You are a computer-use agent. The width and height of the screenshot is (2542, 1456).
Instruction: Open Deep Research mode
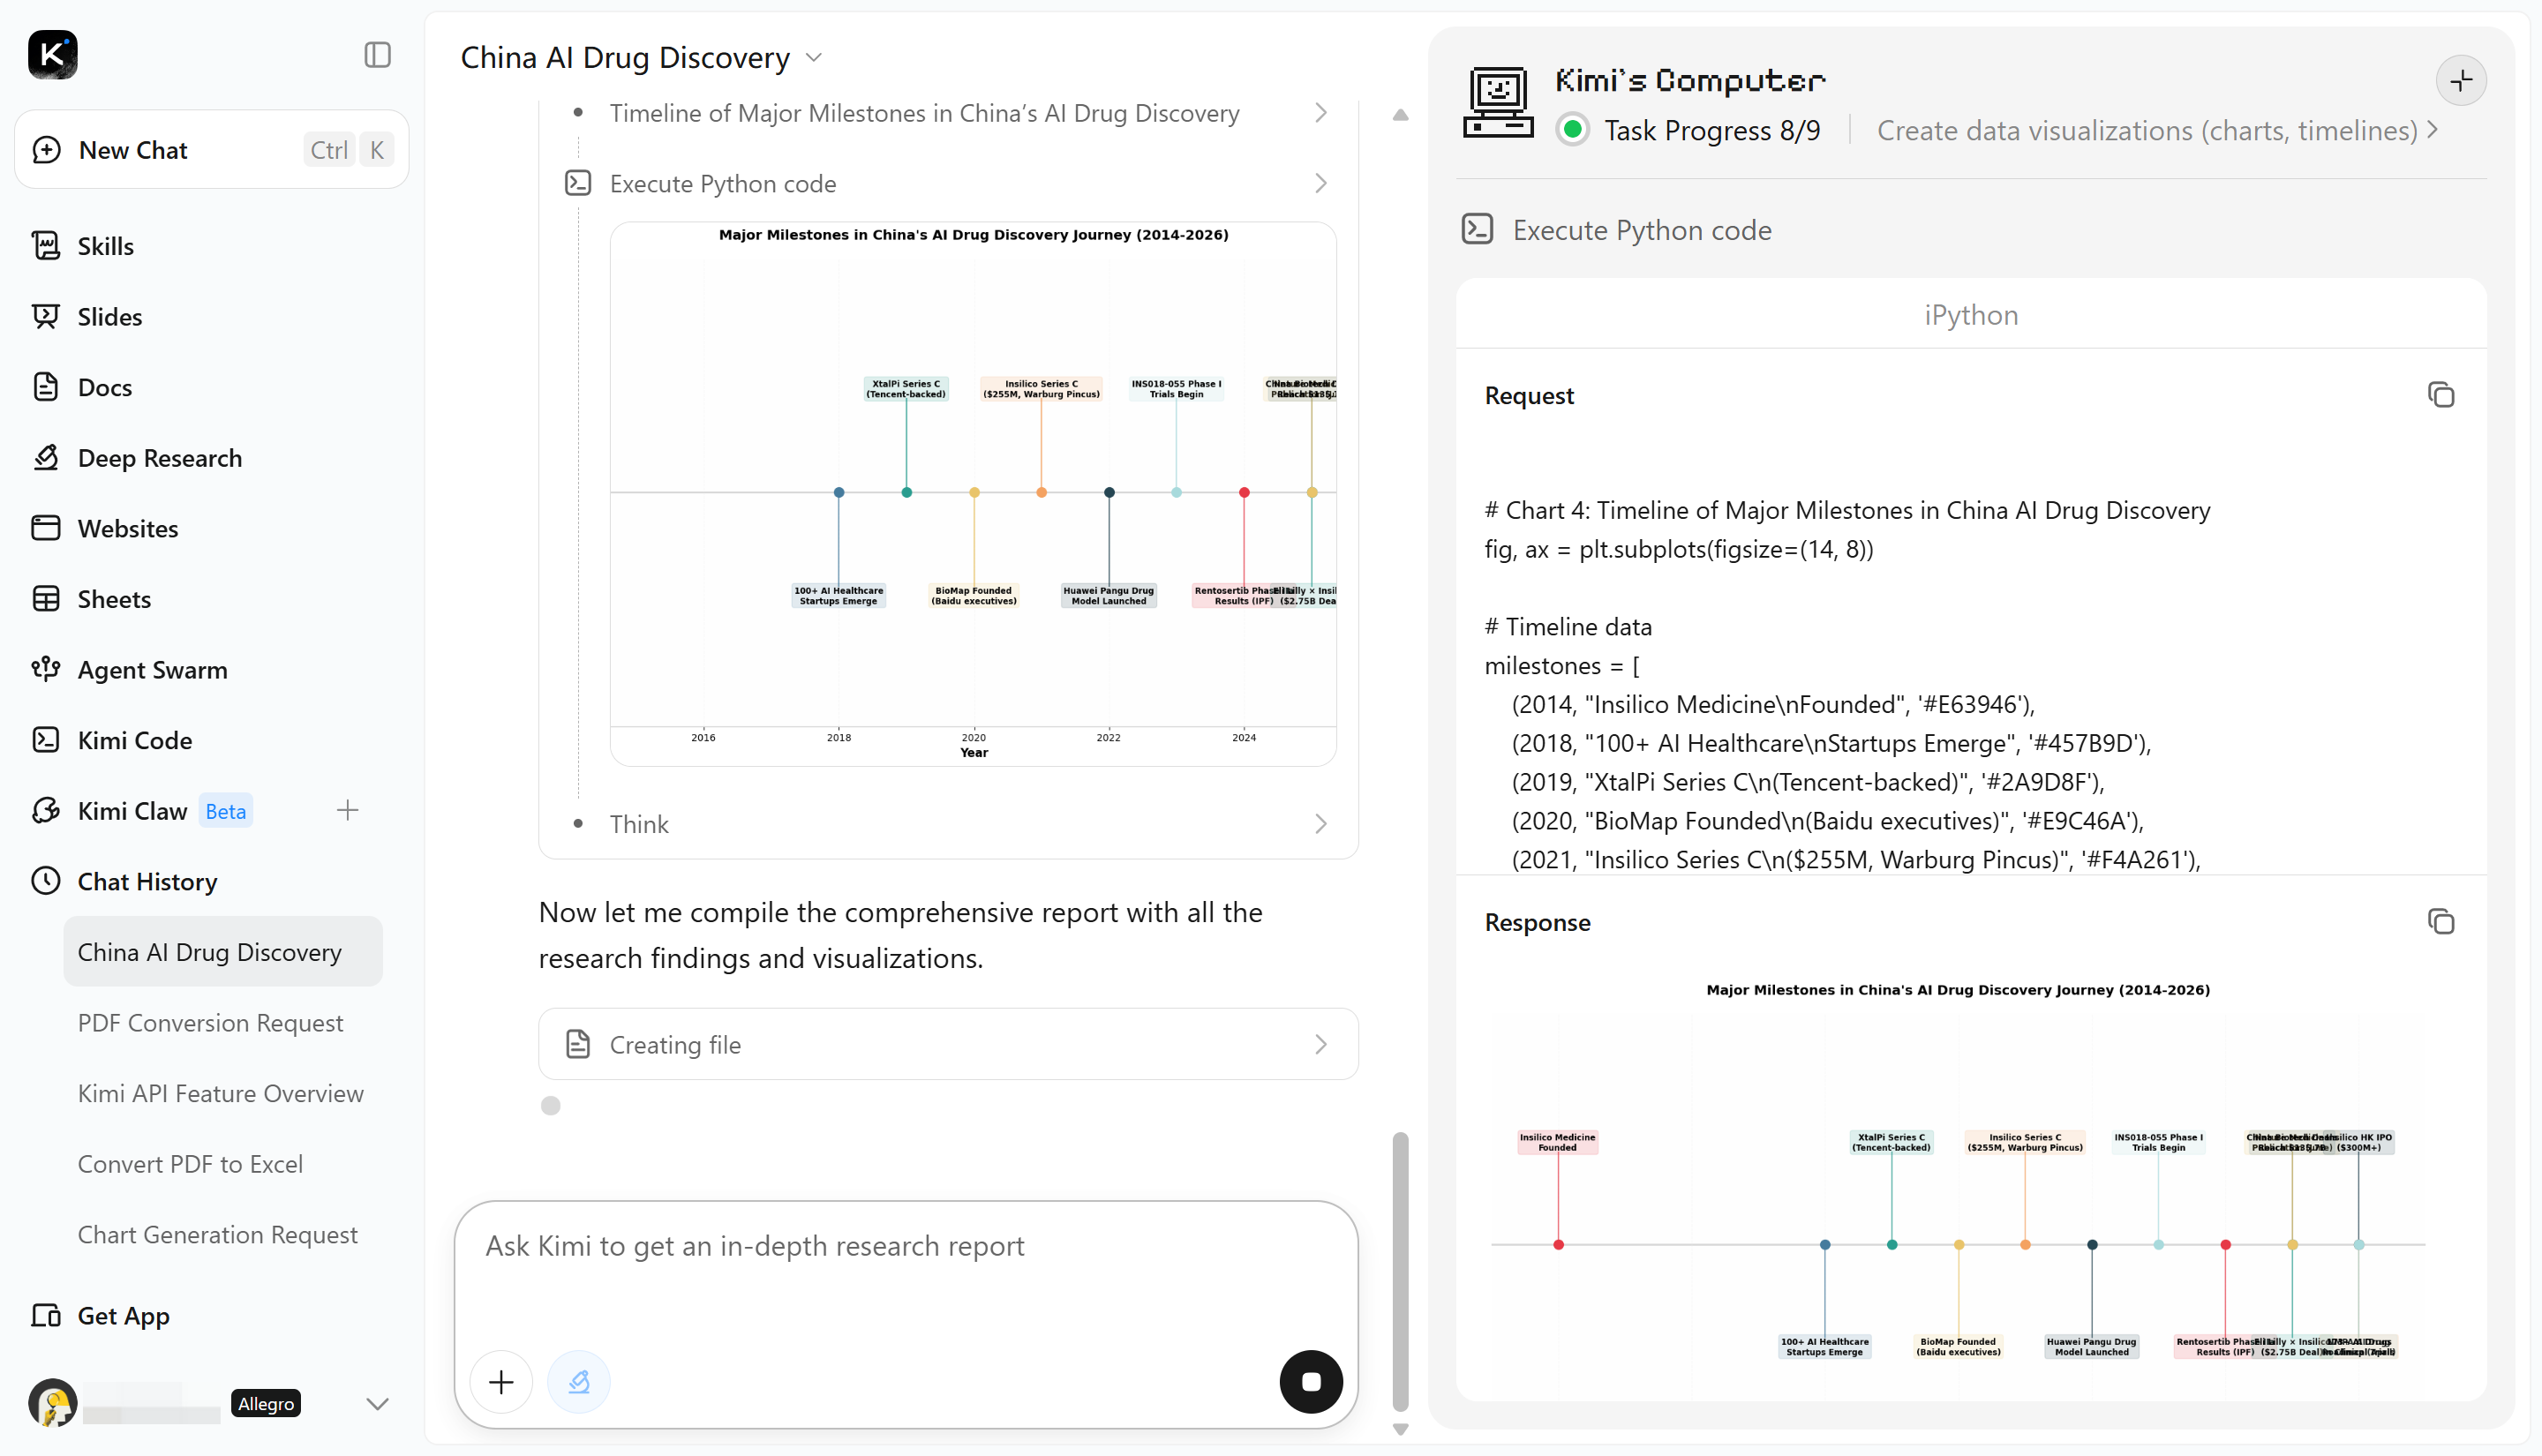pos(160,458)
